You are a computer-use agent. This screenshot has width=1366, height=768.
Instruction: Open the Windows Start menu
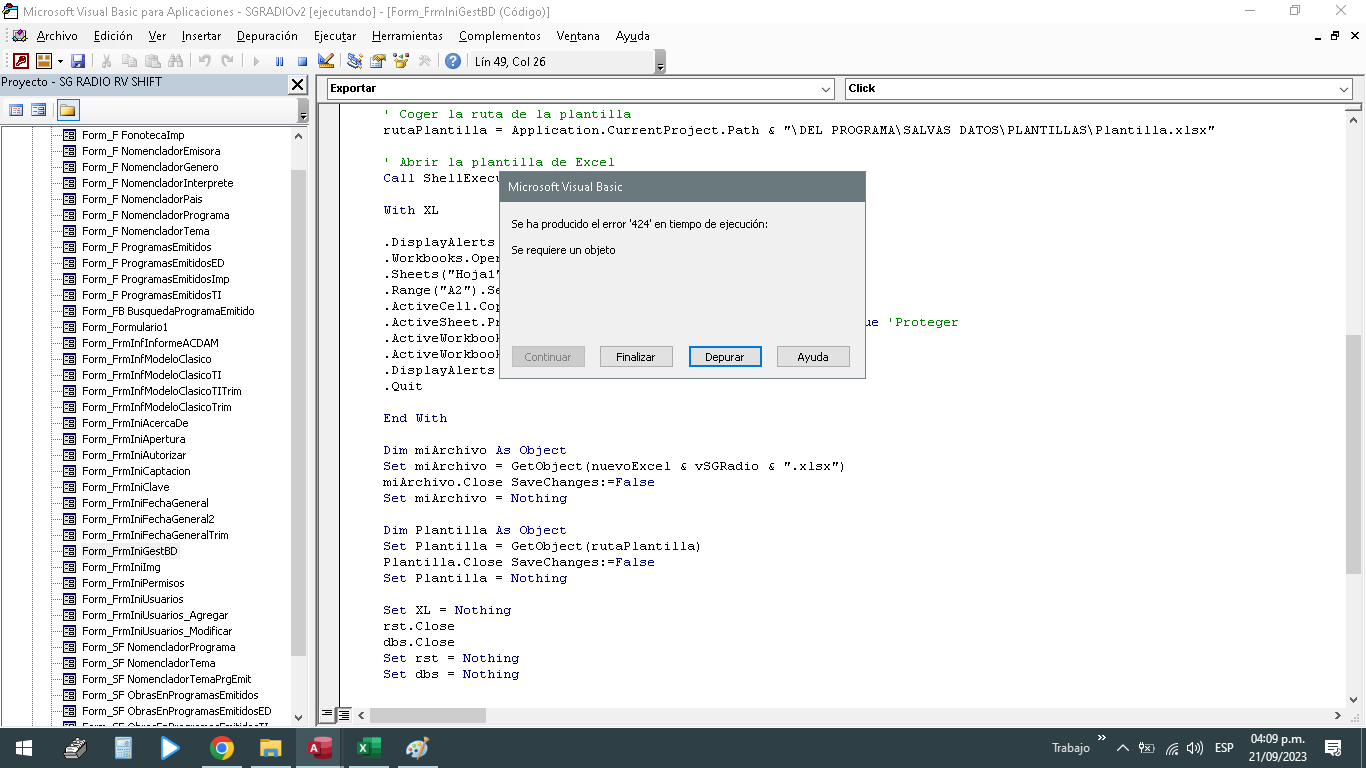point(24,748)
